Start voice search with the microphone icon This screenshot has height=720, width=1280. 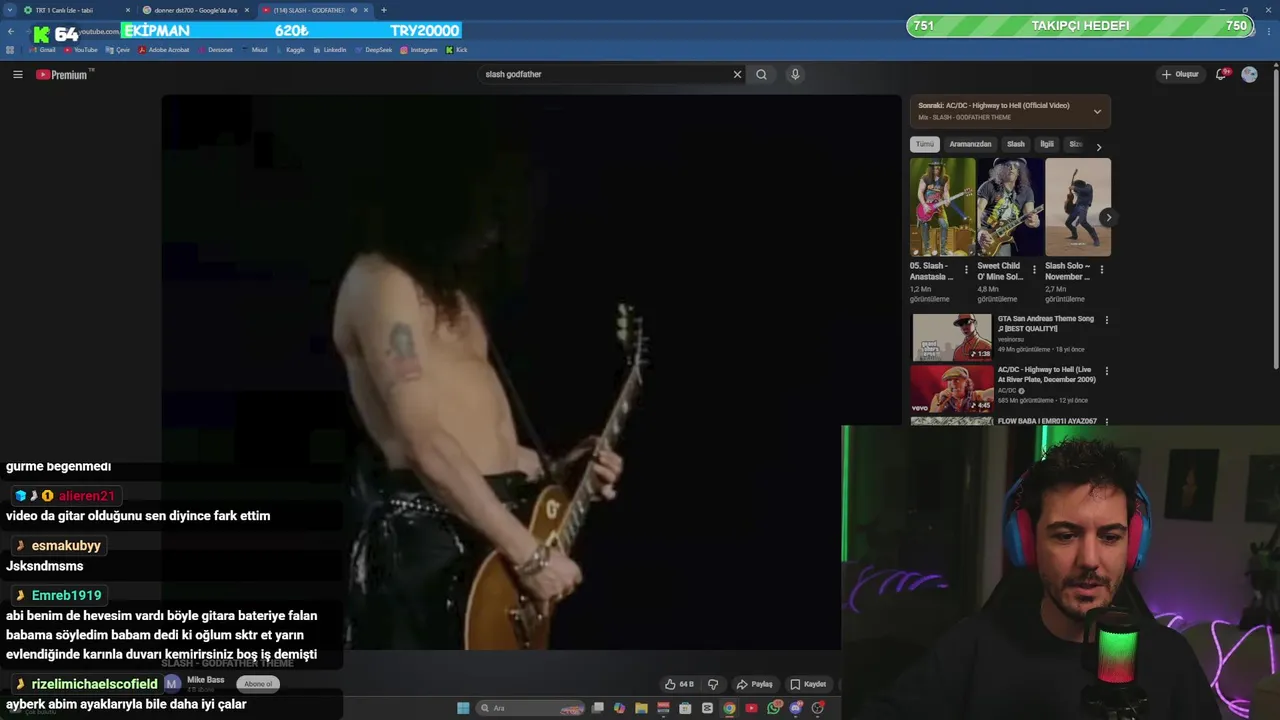pyautogui.click(x=795, y=74)
